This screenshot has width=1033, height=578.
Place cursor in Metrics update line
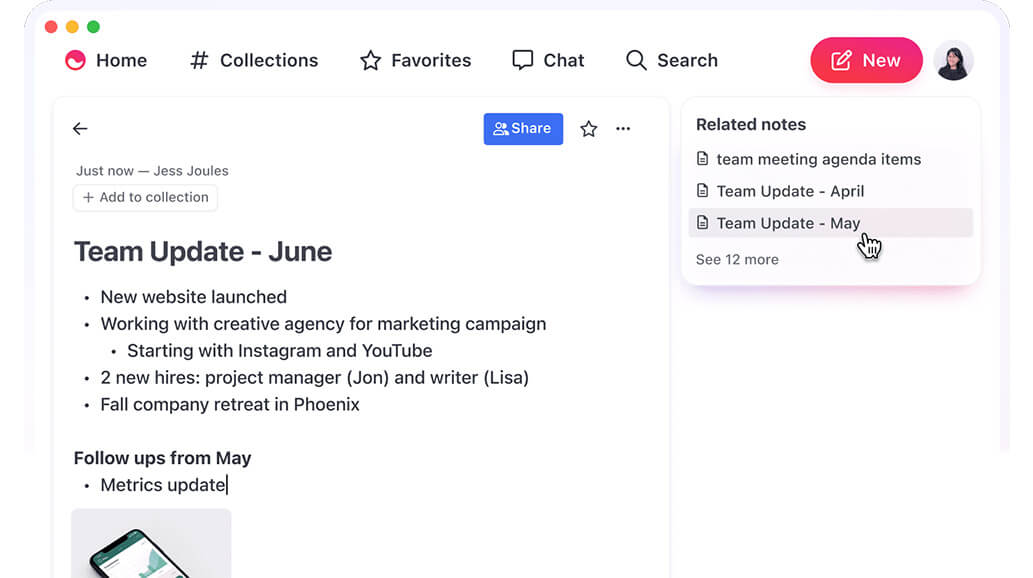(x=163, y=485)
